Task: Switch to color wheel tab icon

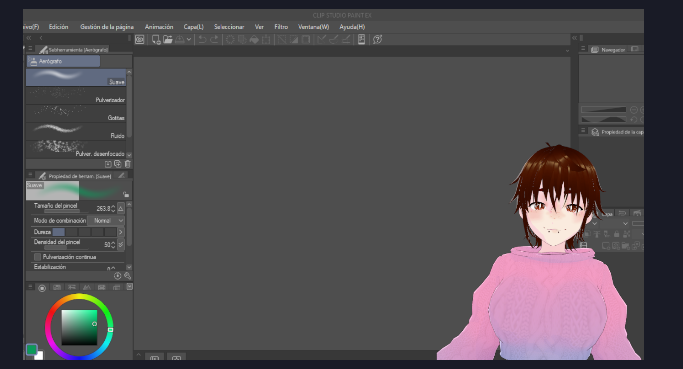Action: pos(42,288)
